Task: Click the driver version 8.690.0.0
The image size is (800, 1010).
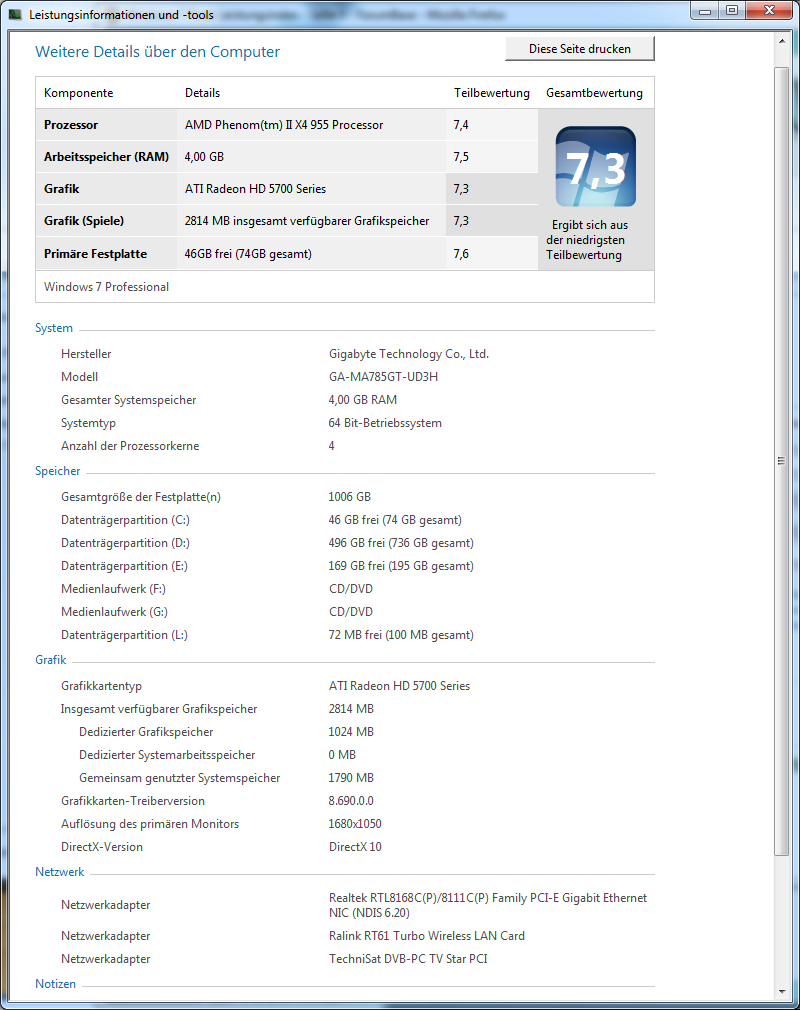Action: click(351, 801)
